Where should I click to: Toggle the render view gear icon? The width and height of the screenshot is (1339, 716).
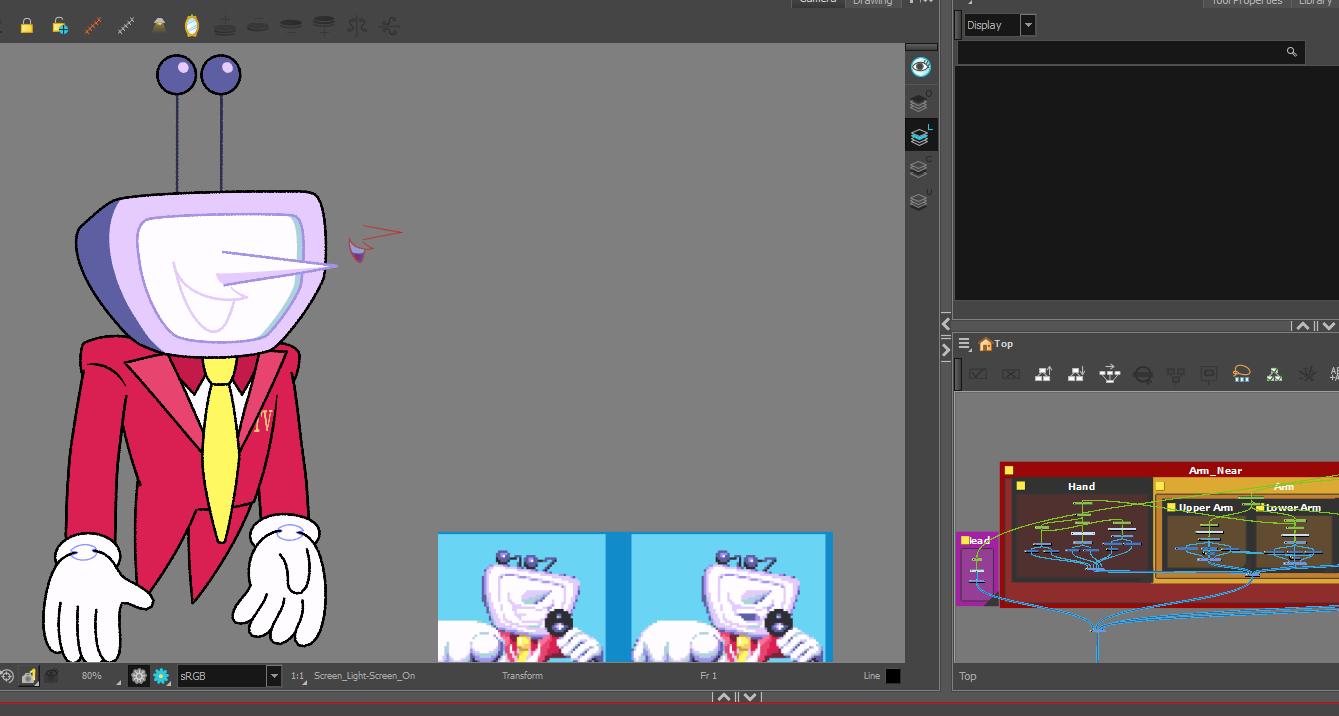point(160,676)
